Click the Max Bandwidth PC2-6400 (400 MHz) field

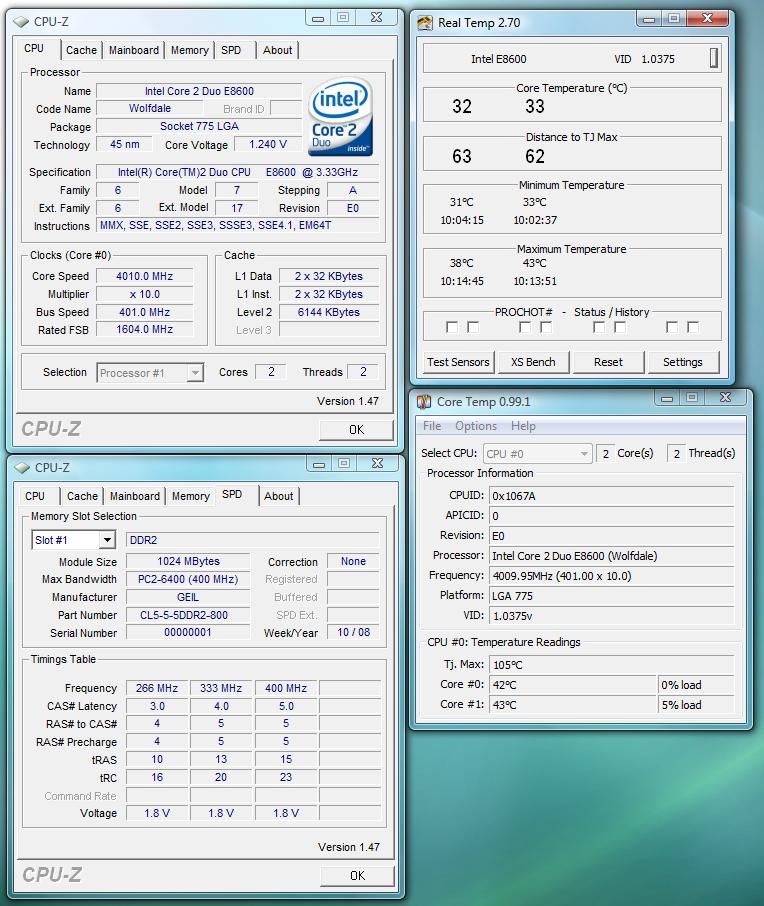(x=188, y=580)
